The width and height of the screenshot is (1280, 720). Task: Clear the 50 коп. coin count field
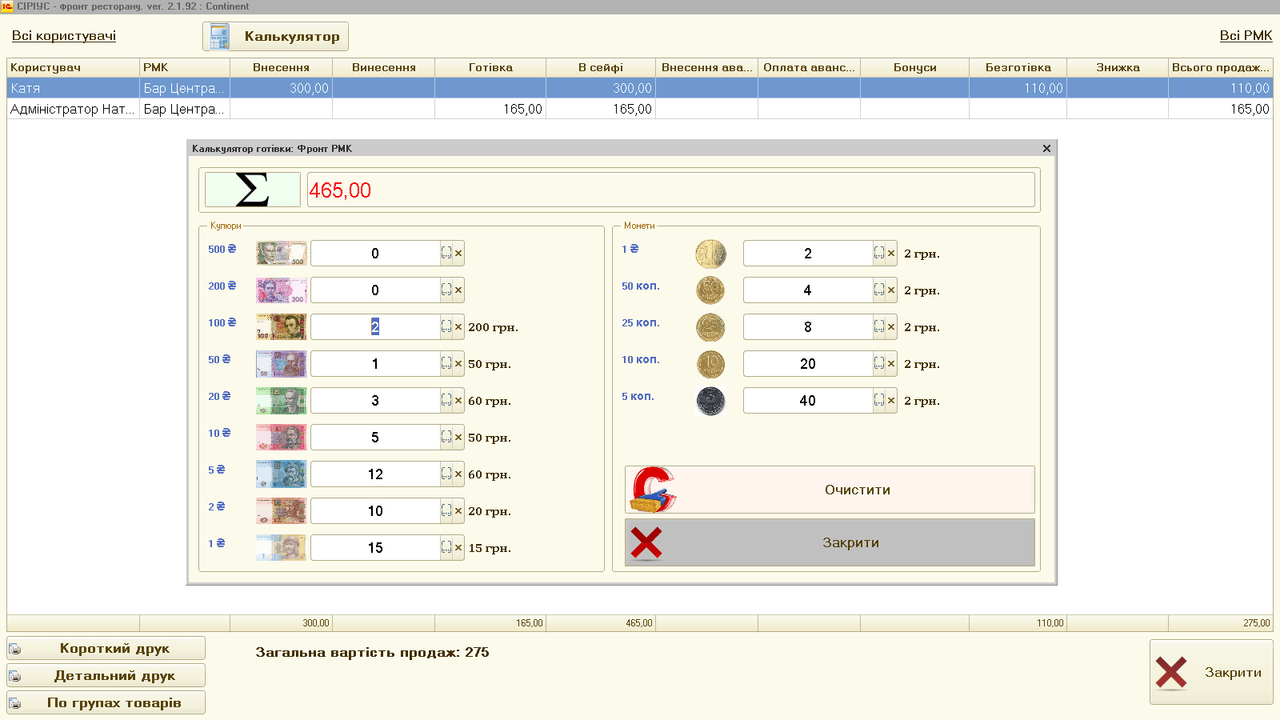(891, 291)
